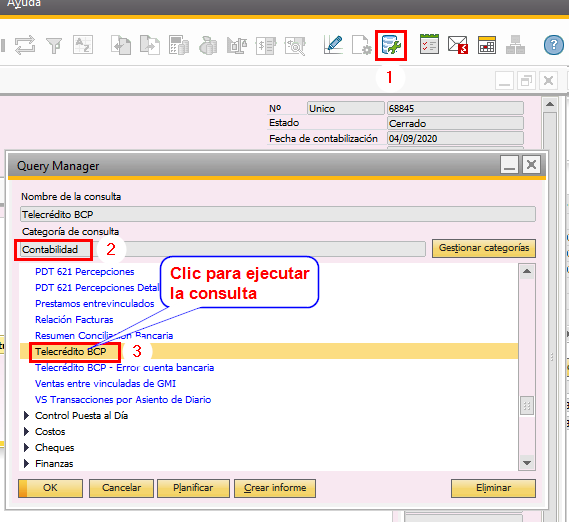The width and height of the screenshot is (569, 522).
Task: Open the checklist activities toolbar icon
Action: point(429,44)
